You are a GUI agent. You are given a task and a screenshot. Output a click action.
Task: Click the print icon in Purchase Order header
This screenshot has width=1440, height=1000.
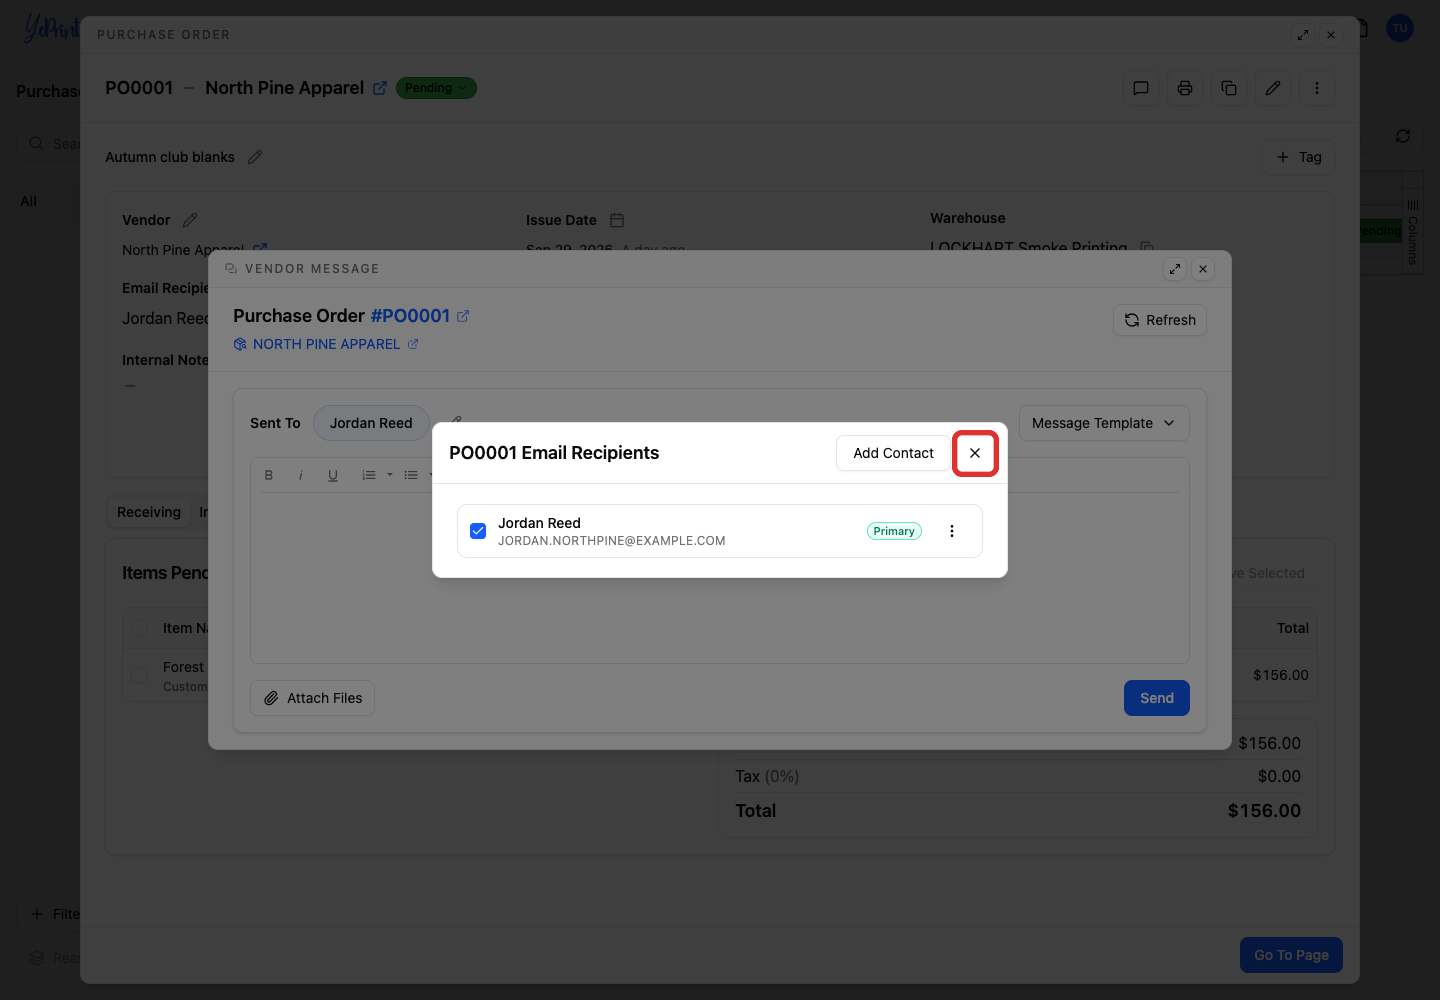tap(1185, 88)
